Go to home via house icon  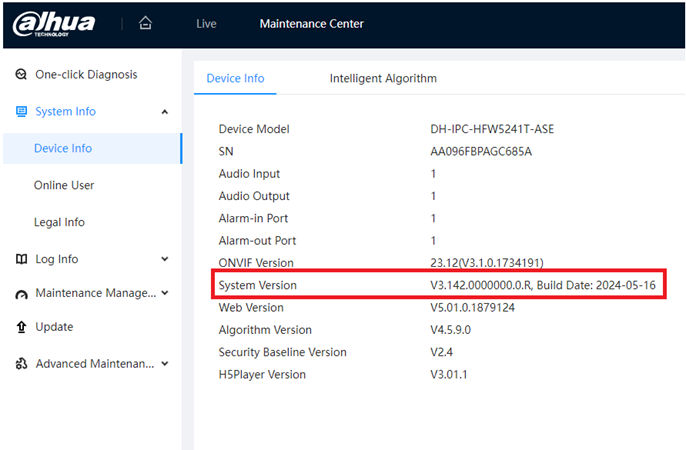145,23
